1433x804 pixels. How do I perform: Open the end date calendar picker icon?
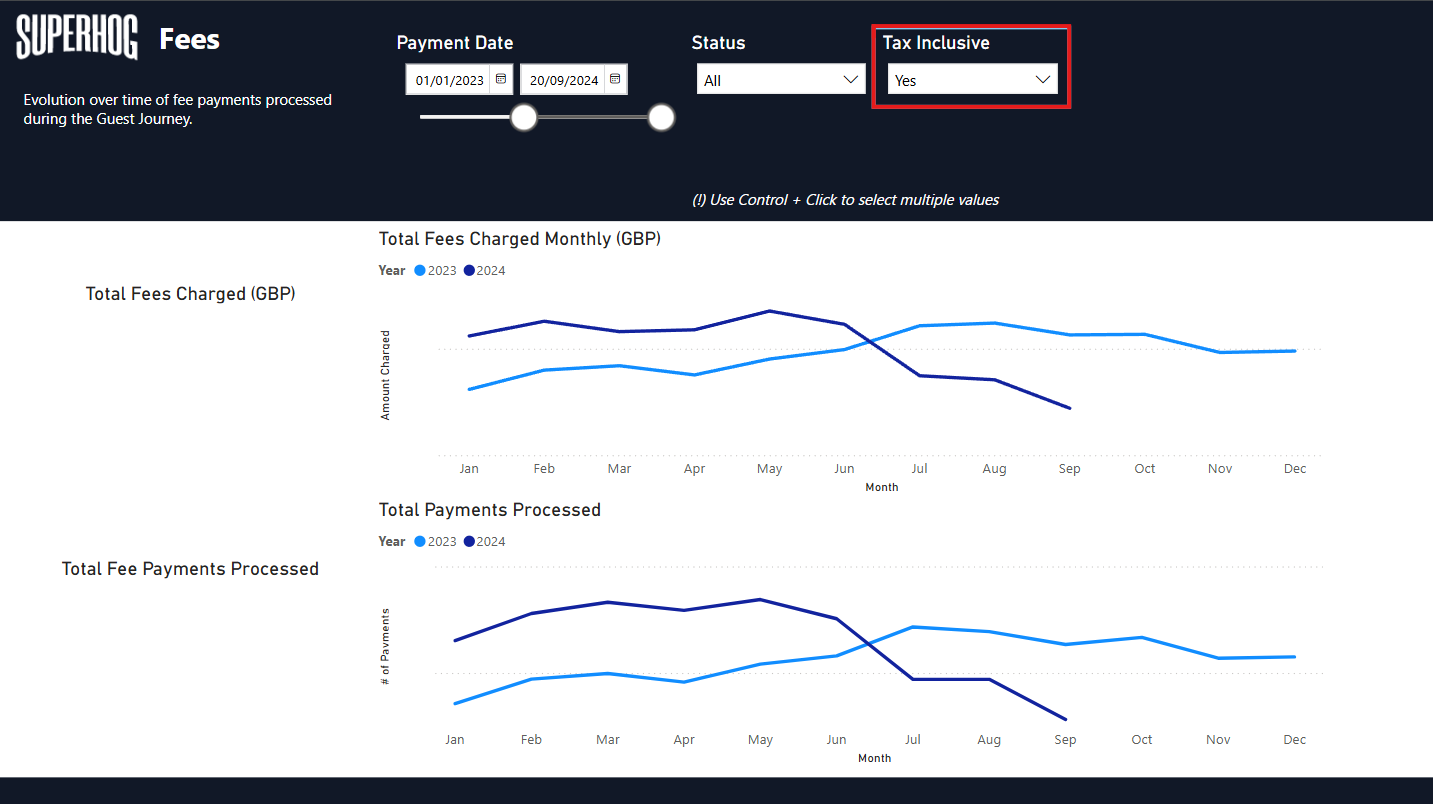click(615, 79)
